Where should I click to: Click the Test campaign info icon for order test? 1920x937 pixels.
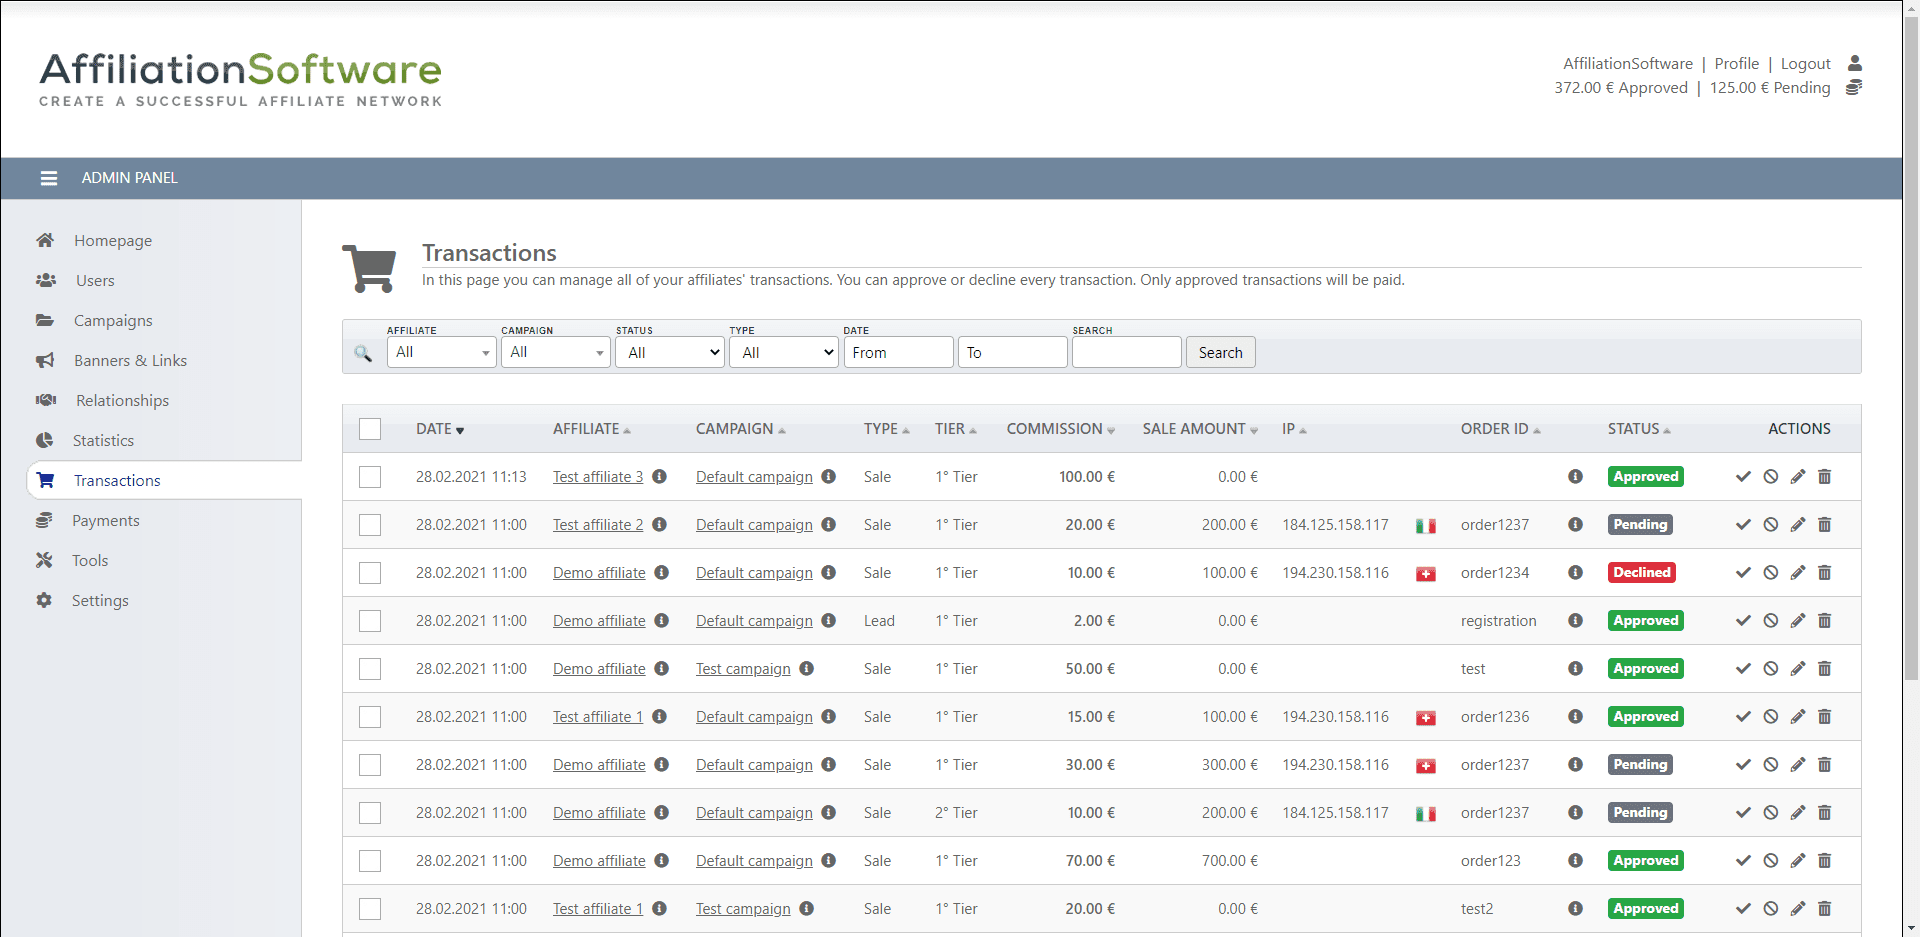pyautogui.click(x=806, y=669)
